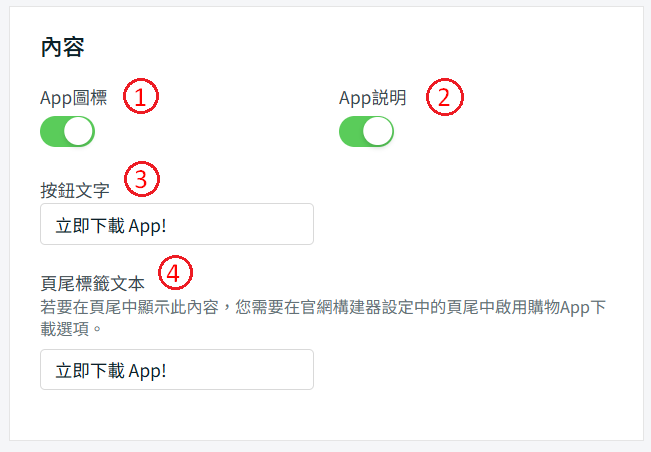Click empty space right of 按鈕文字 field
The height and width of the screenshot is (452, 651).
(x=470, y=224)
